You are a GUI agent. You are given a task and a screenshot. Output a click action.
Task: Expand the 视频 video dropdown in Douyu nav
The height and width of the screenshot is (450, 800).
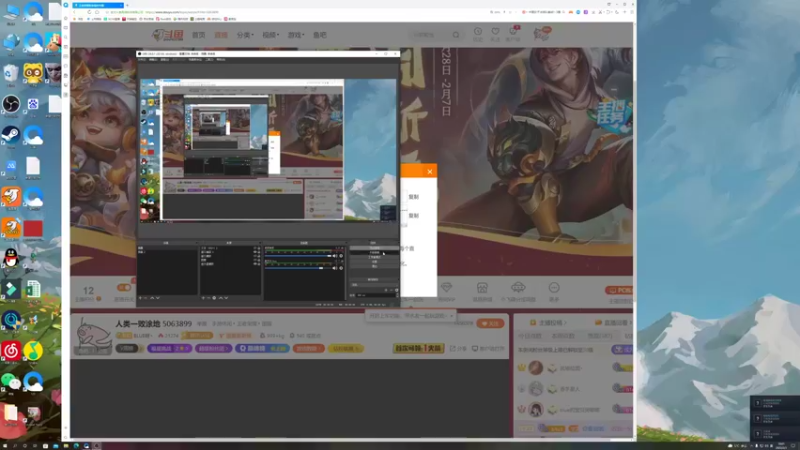tap(270, 35)
